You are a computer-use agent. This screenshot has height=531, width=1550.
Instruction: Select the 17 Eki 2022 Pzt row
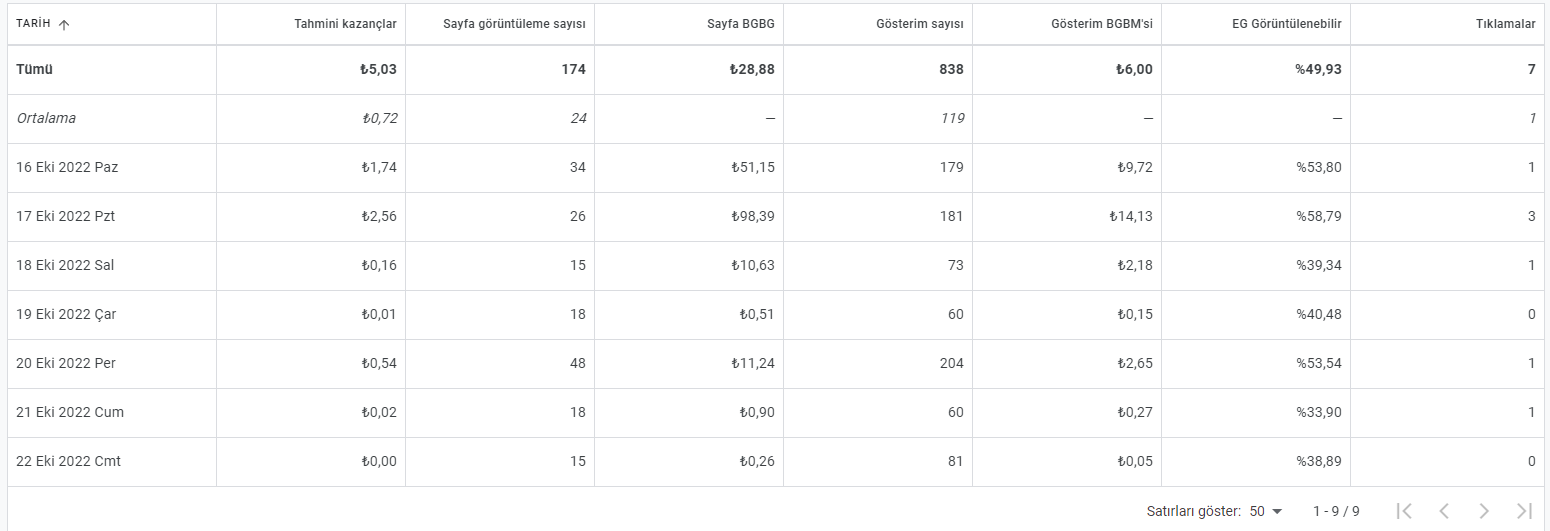(x=775, y=217)
